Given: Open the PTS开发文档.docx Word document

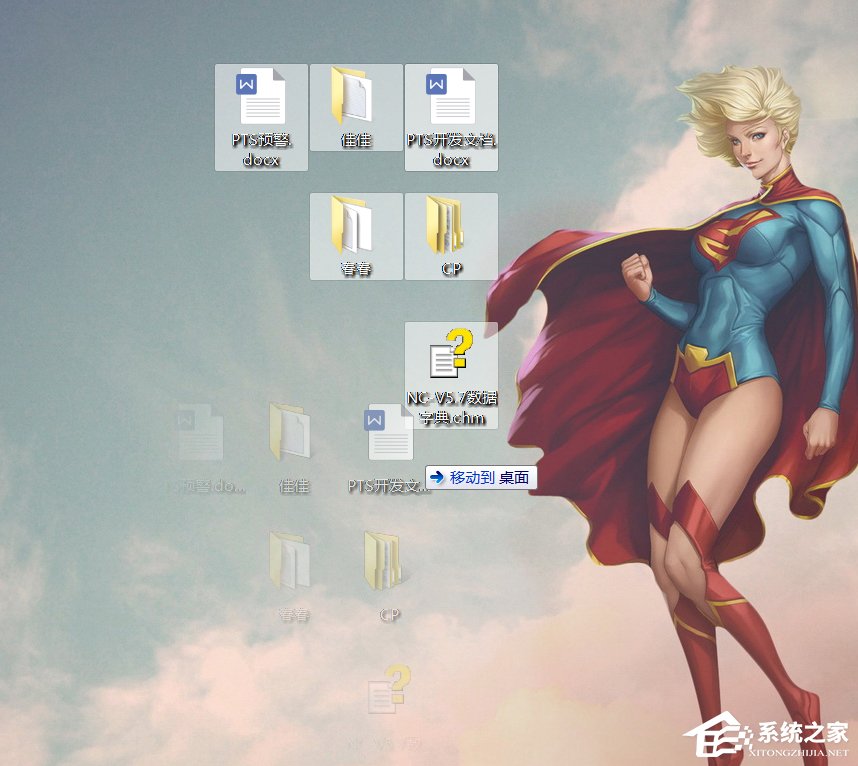Looking at the screenshot, I should pos(450,100).
